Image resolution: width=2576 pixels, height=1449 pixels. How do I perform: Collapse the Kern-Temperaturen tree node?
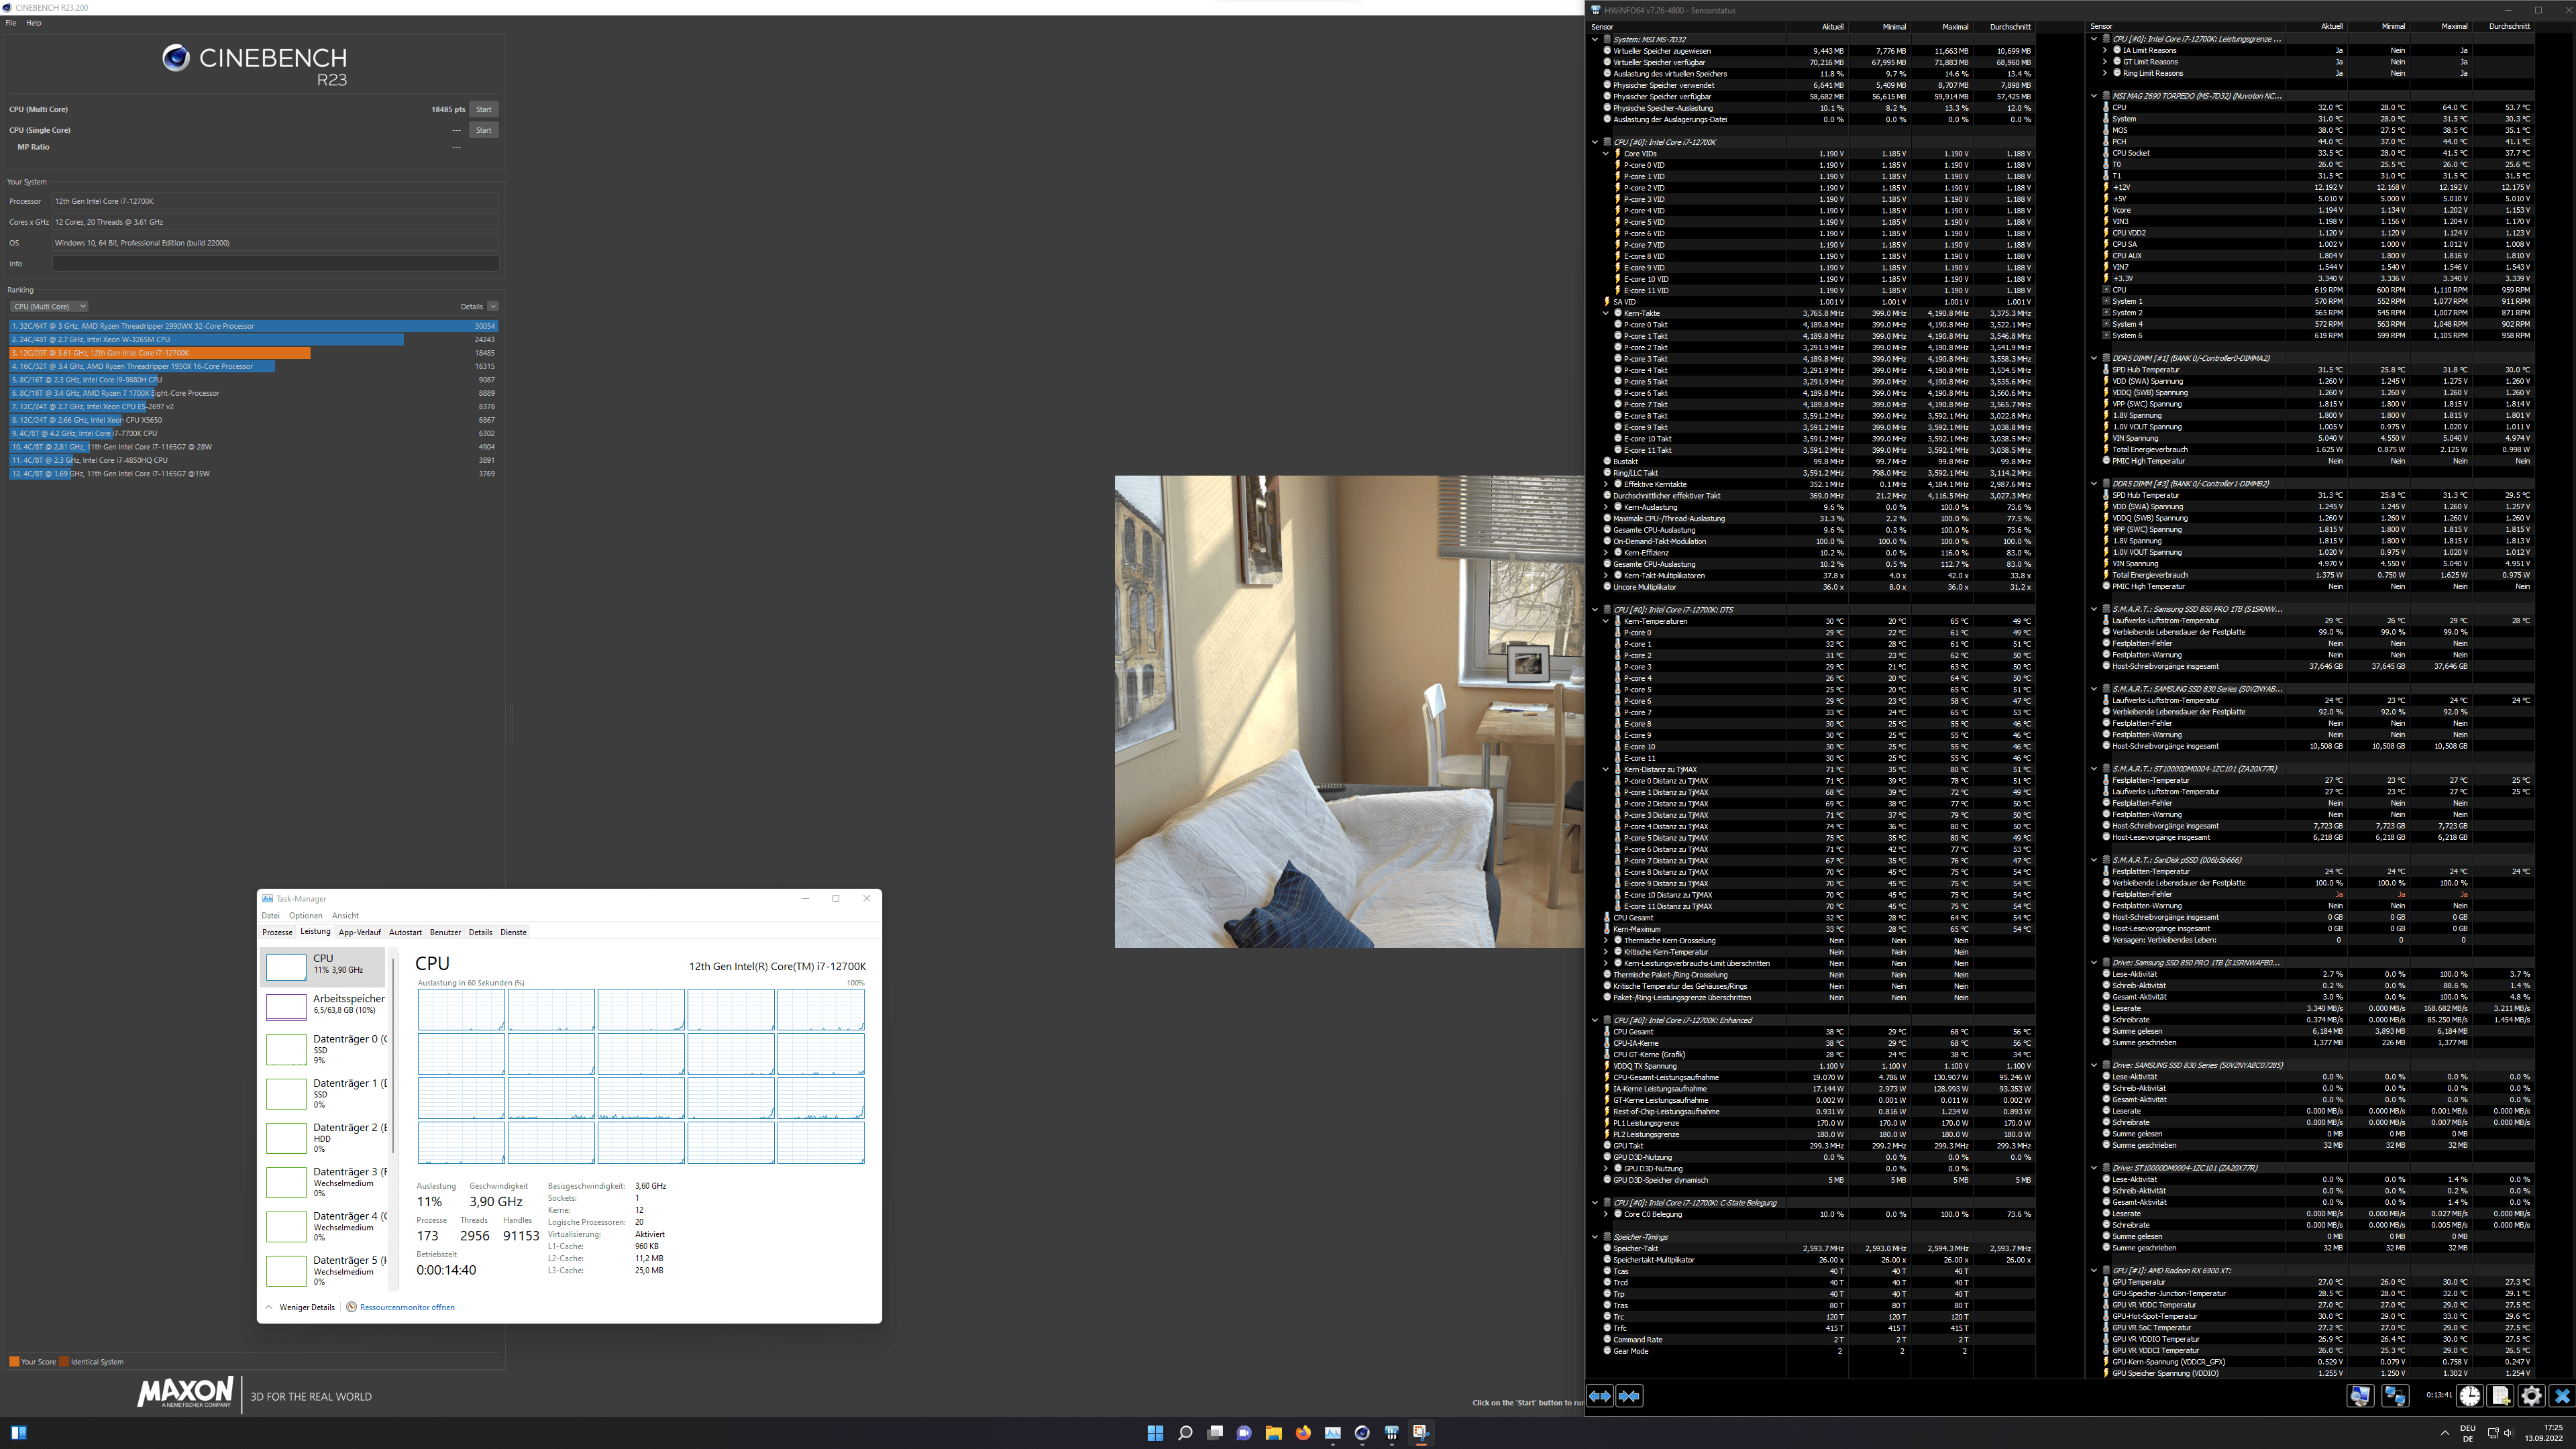click(x=1606, y=621)
